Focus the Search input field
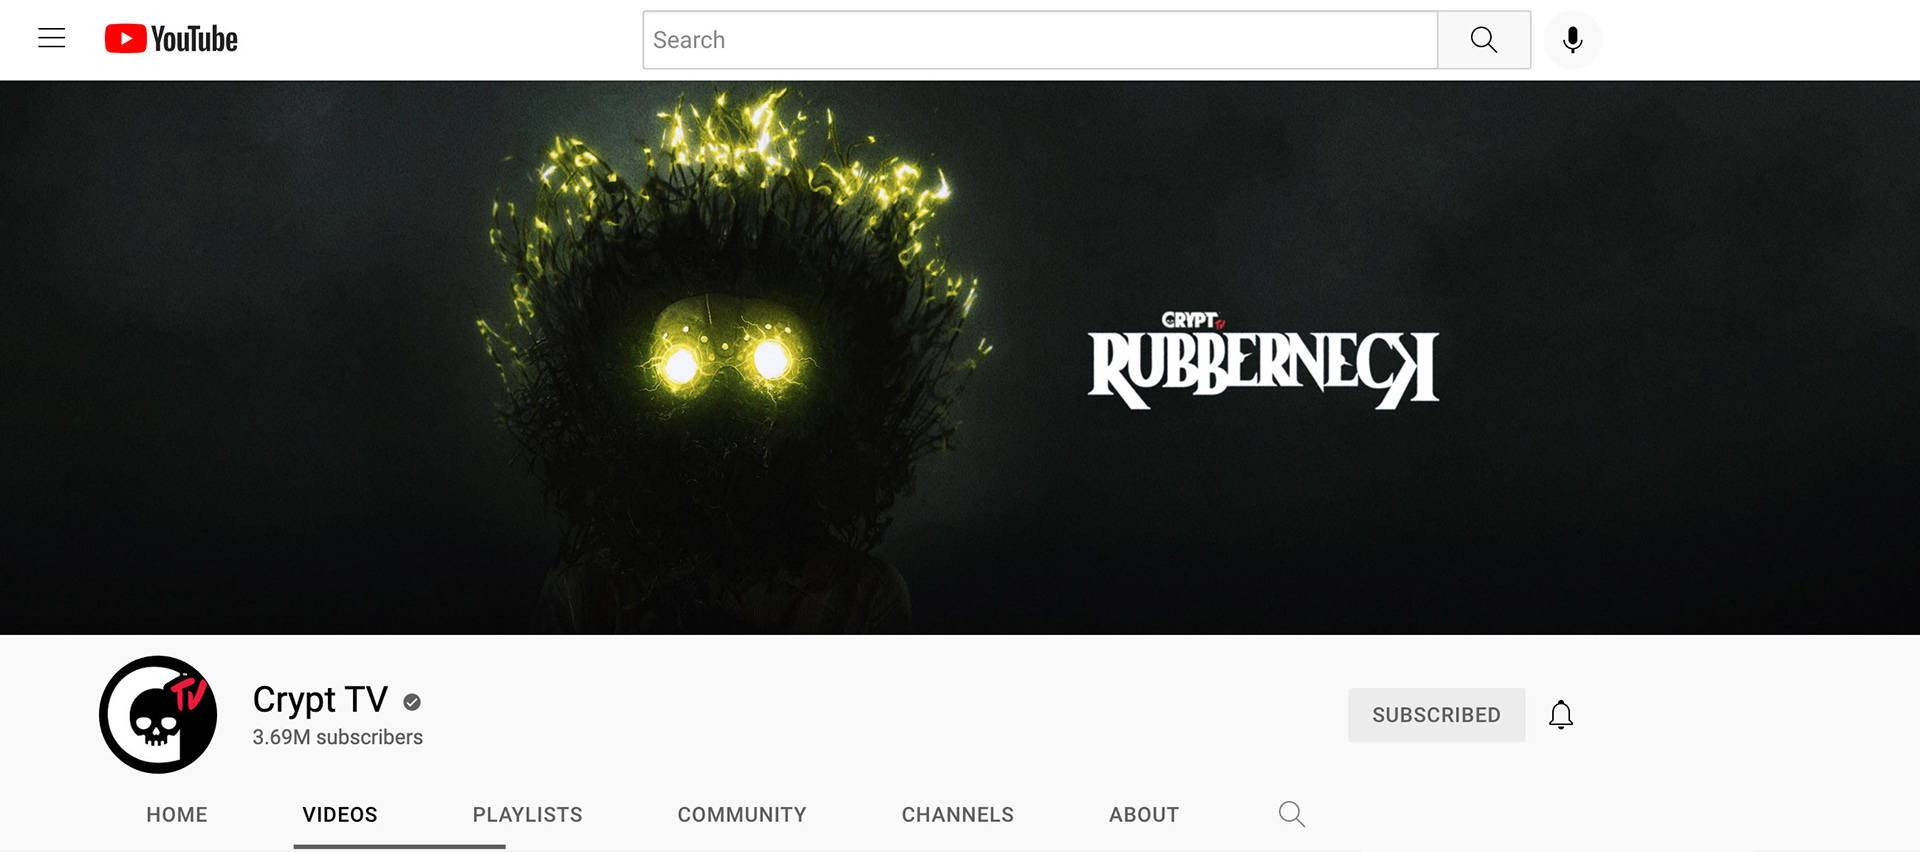Image resolution: width=1920 pixels, height=852 pixels. tap(1040, 40)
